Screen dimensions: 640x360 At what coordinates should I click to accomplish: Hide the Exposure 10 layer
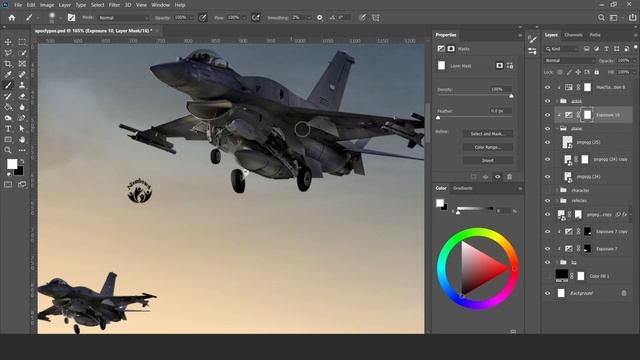point(548,115)
